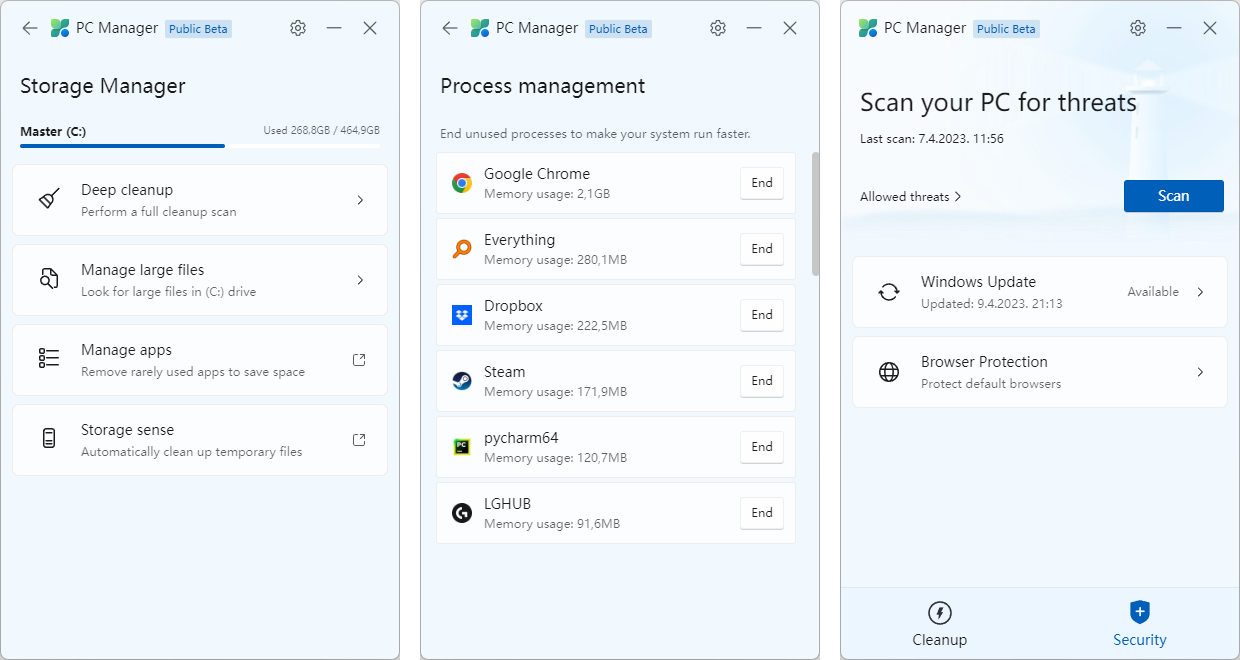End the pycharm64 process
This screenshot has width=1240, height=660.
point(762,447)
